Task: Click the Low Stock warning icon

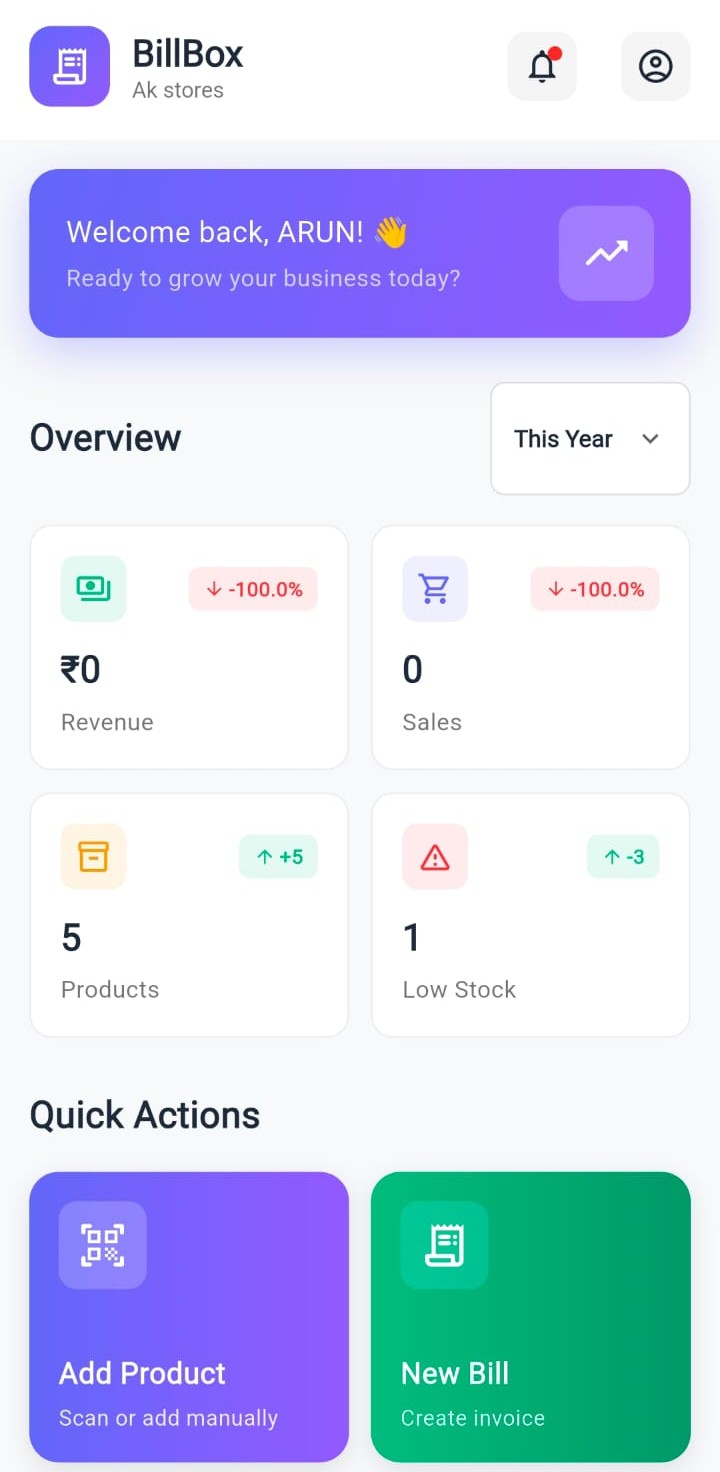Action: coord(435,856)
